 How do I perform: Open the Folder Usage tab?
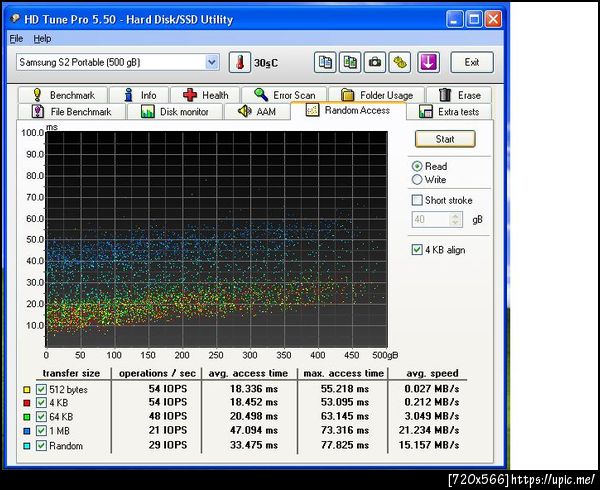point(377,95)
